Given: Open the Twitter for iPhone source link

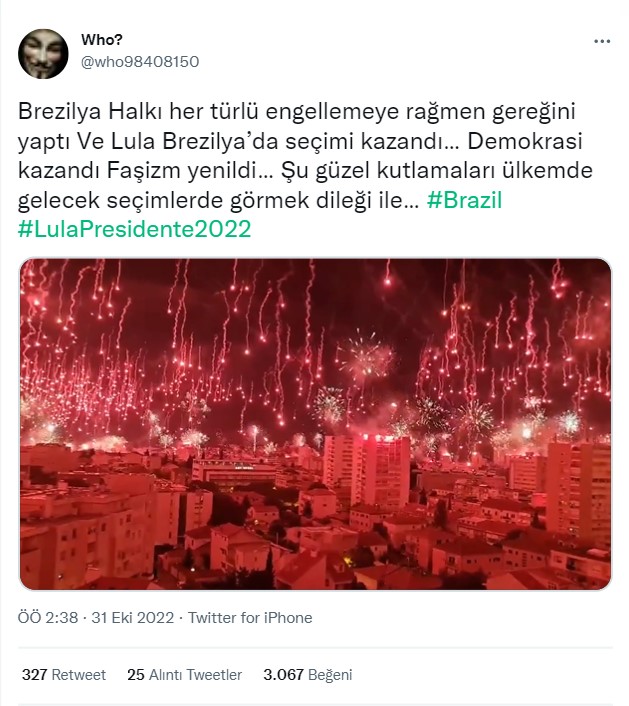Looking at the screenshot, I should tap(250, 617).
